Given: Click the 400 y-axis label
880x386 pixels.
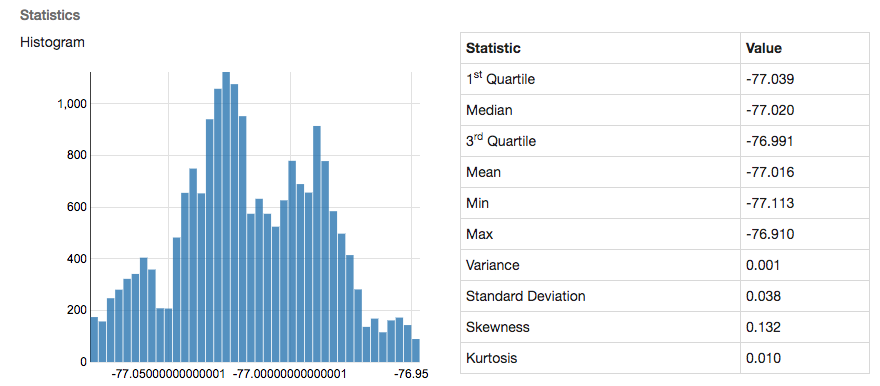Looking at the screenshot, I should click(77, 259).
